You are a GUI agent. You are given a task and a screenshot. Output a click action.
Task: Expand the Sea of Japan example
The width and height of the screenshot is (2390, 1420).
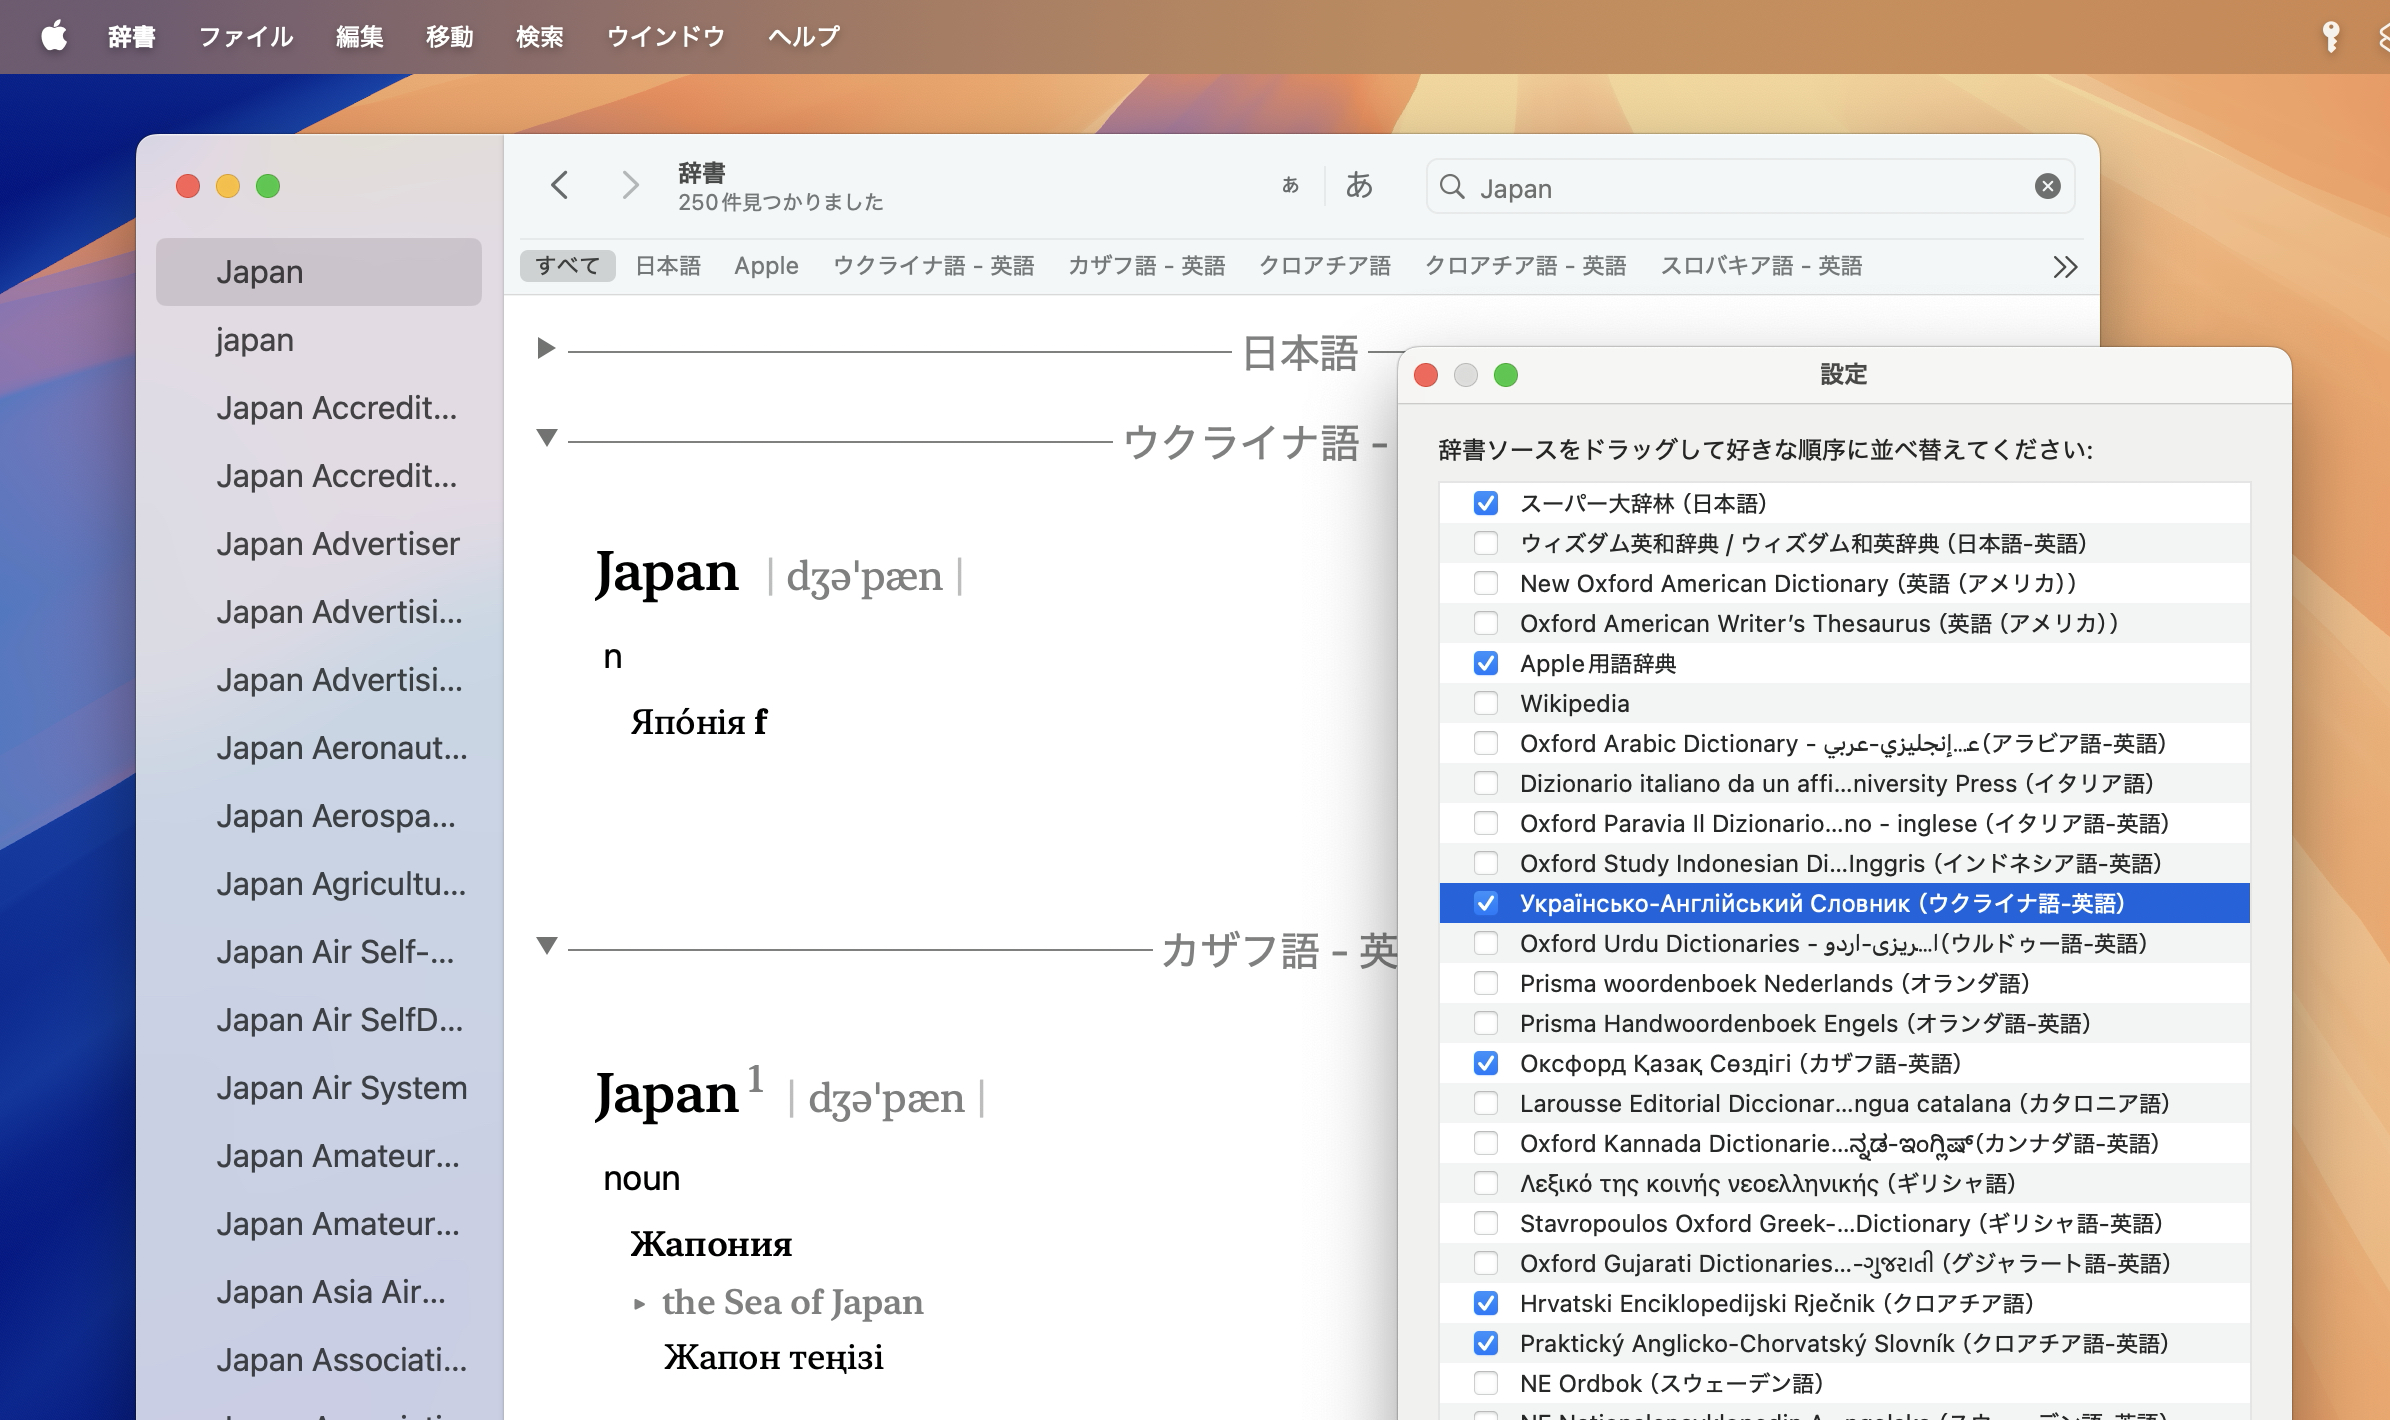click(639, 1304)
